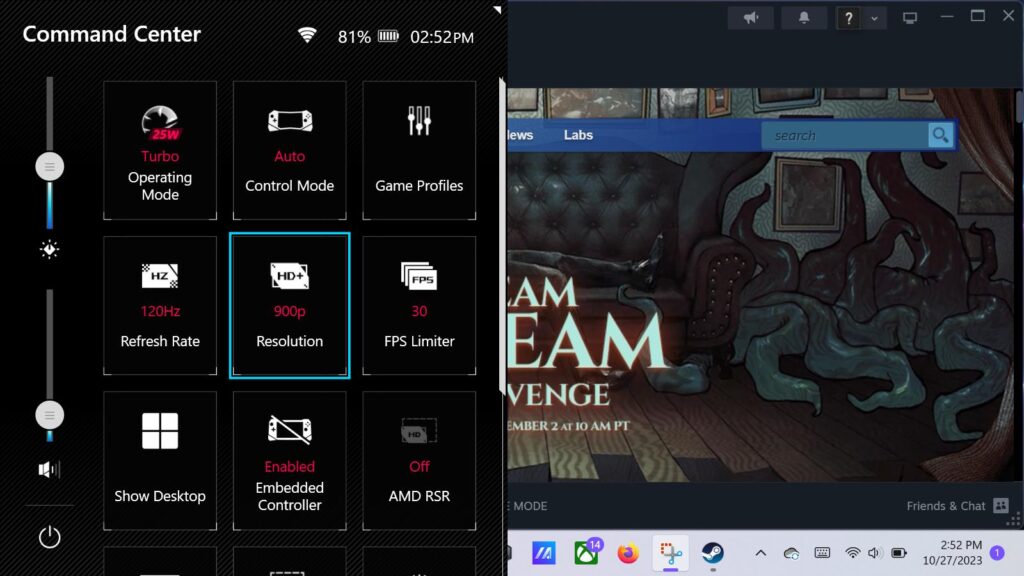Viewport: 1024px width, 576px height.
Task: Click the Steam store search field
Action: (x=846, y=135)
